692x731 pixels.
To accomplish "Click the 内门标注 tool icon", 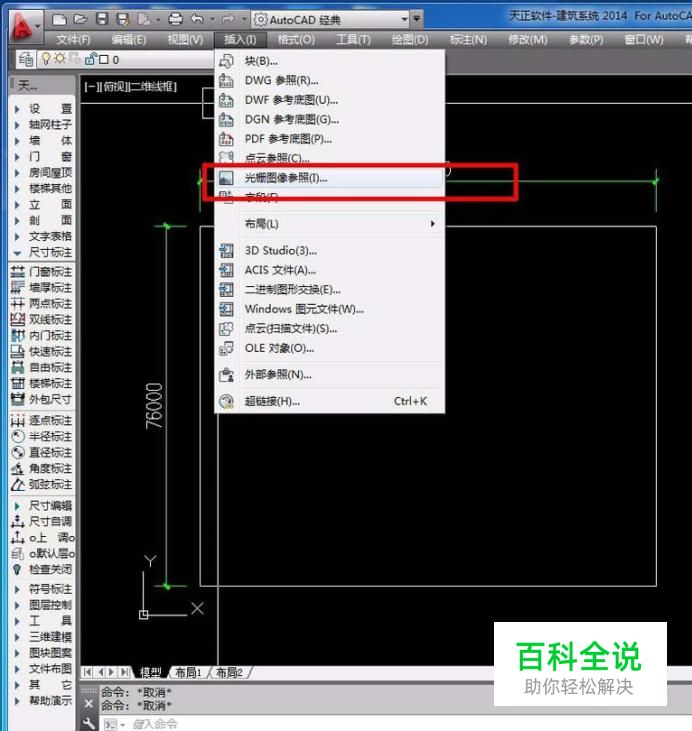I will pyautogui.click(x=18, y=336).
